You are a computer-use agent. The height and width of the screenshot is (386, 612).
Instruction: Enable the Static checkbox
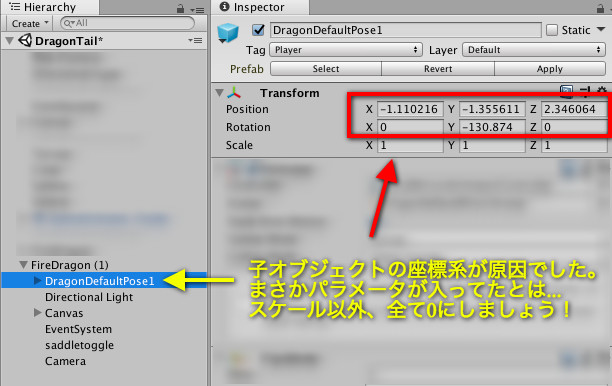point(552,30)
